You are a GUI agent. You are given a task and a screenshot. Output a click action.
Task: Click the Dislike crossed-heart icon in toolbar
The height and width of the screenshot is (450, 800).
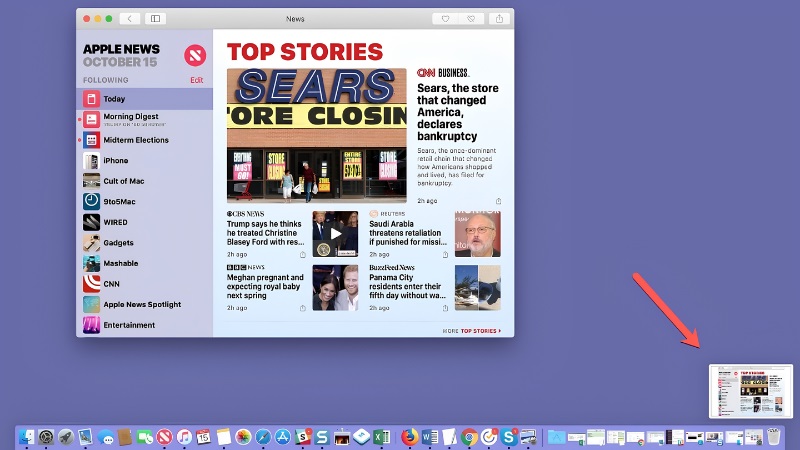pyautogui.click(x=471, y=19)
